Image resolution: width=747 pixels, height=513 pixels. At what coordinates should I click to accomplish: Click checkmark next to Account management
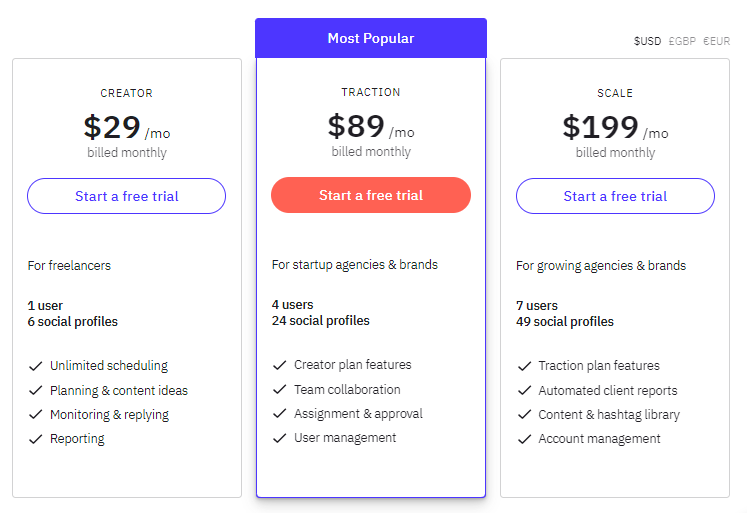click(525, 439)
